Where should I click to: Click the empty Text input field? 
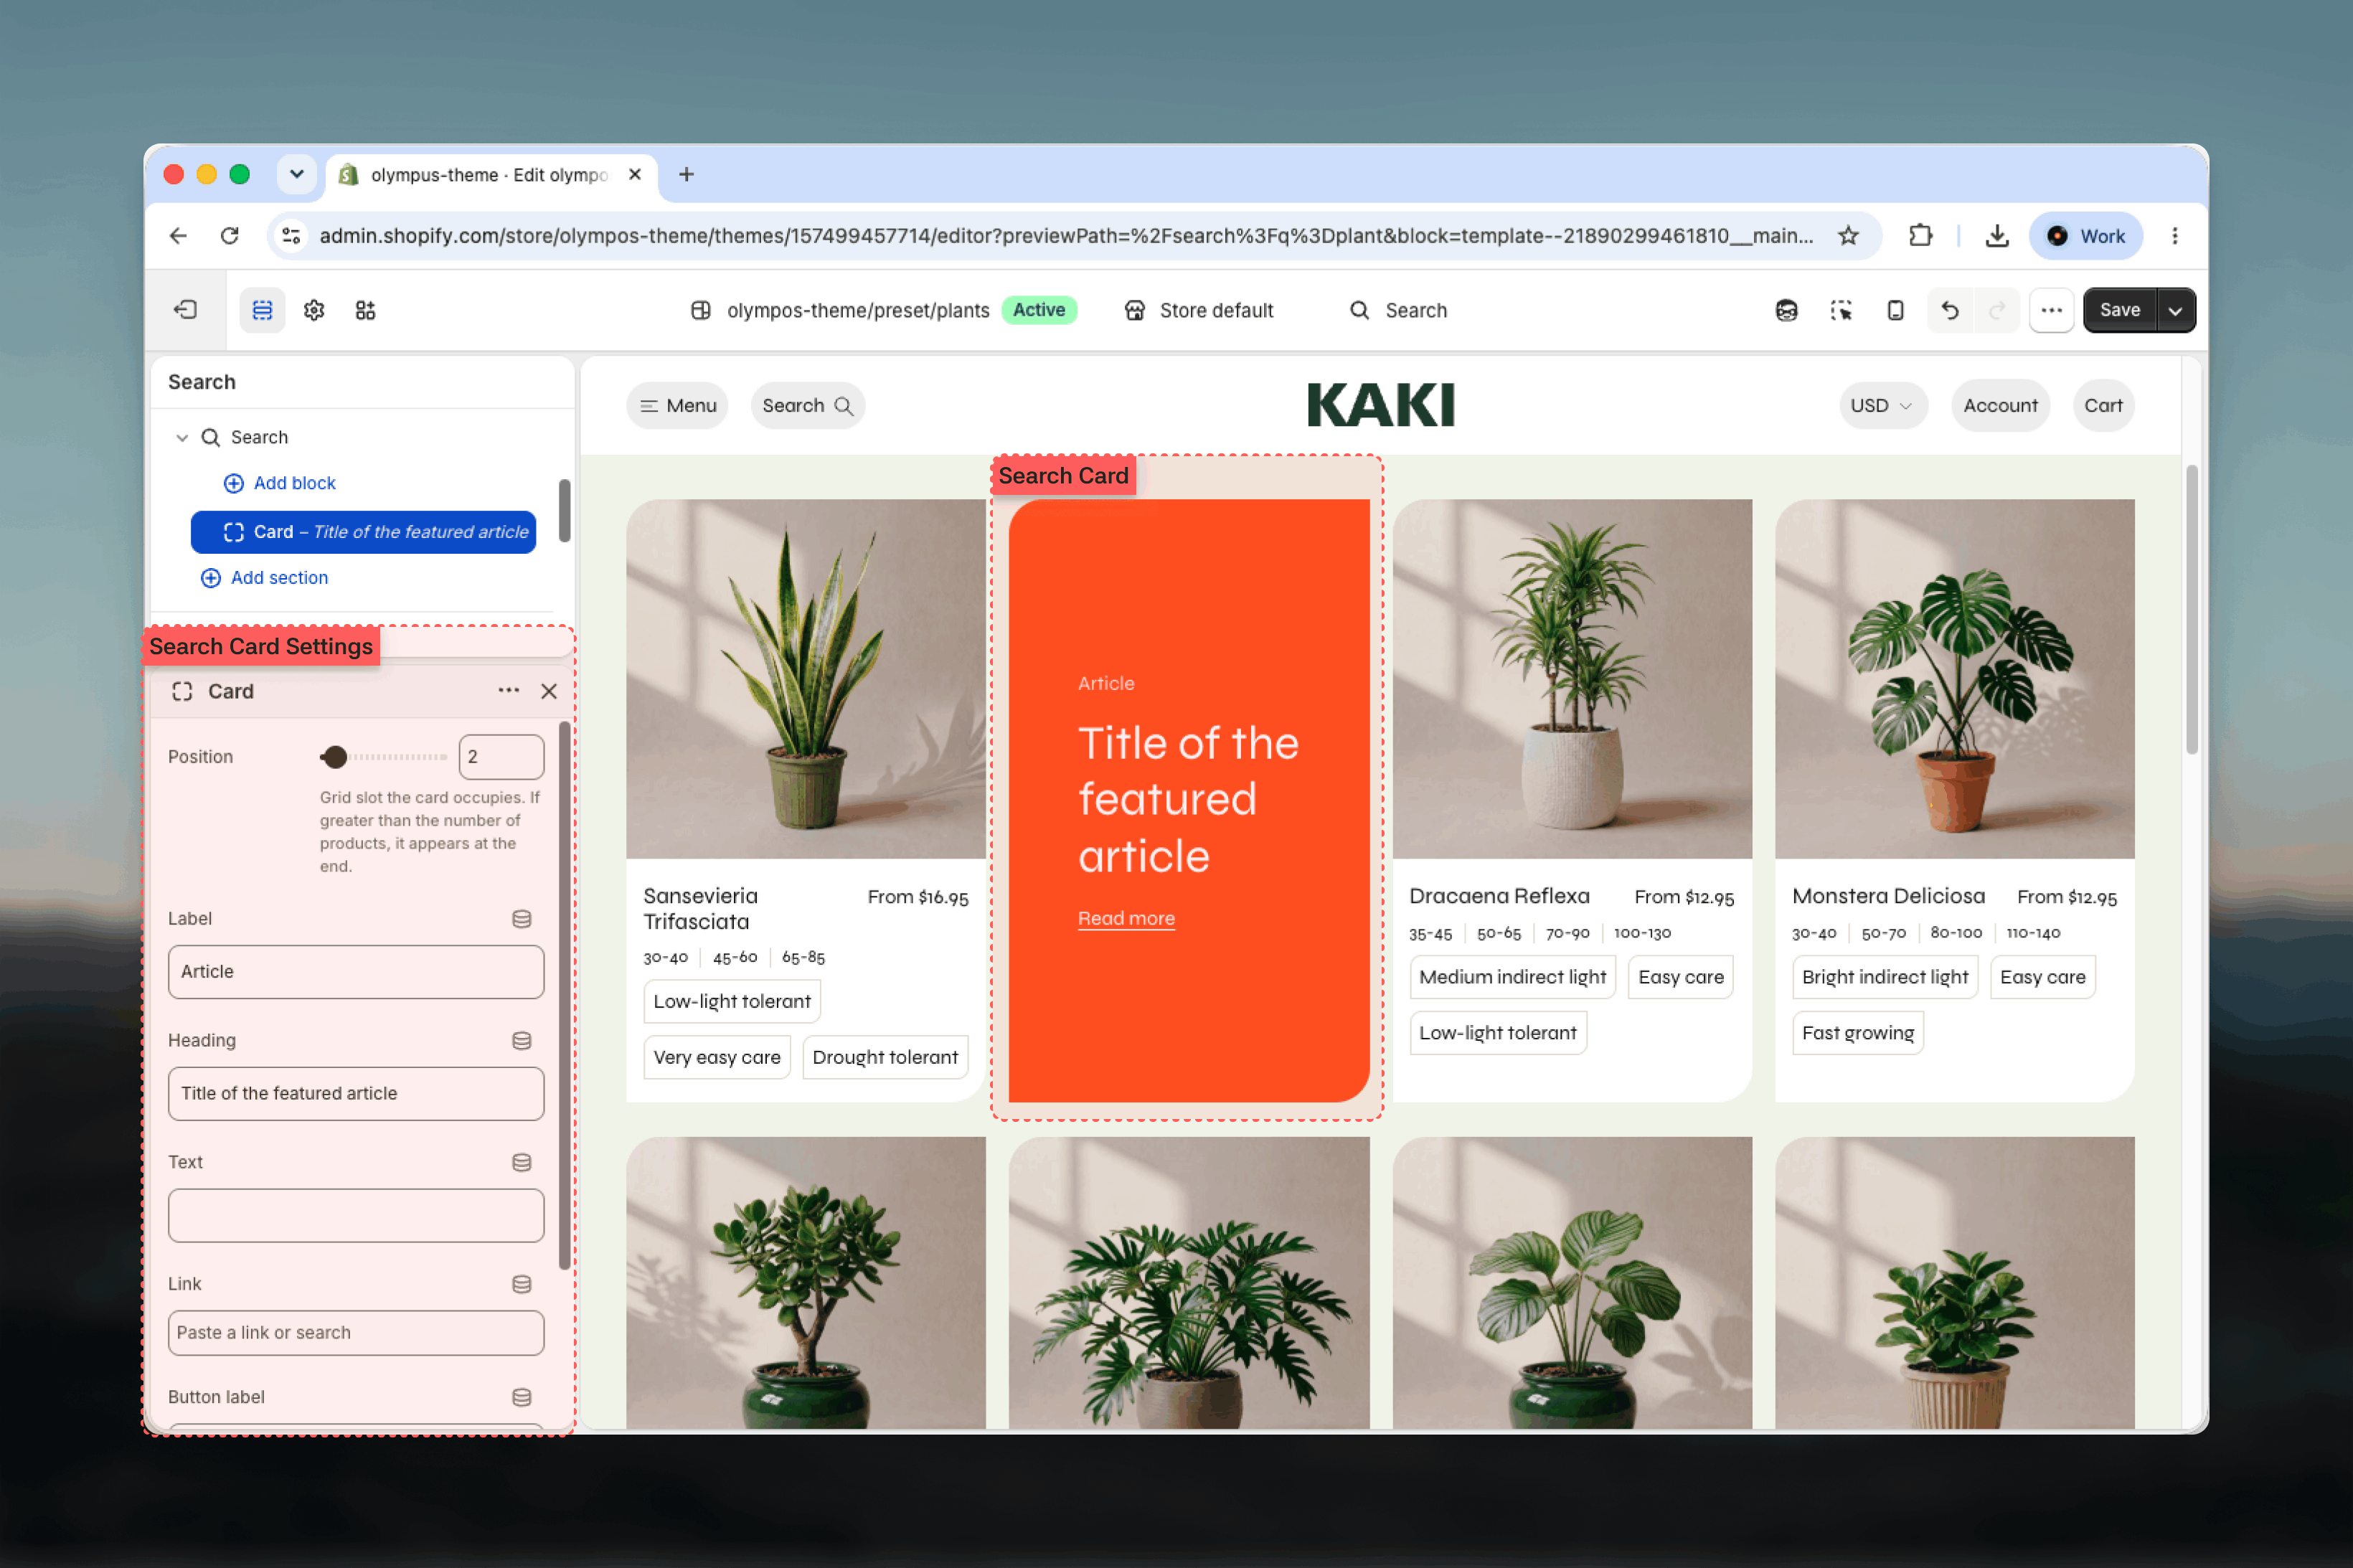tap(356, 1216)
